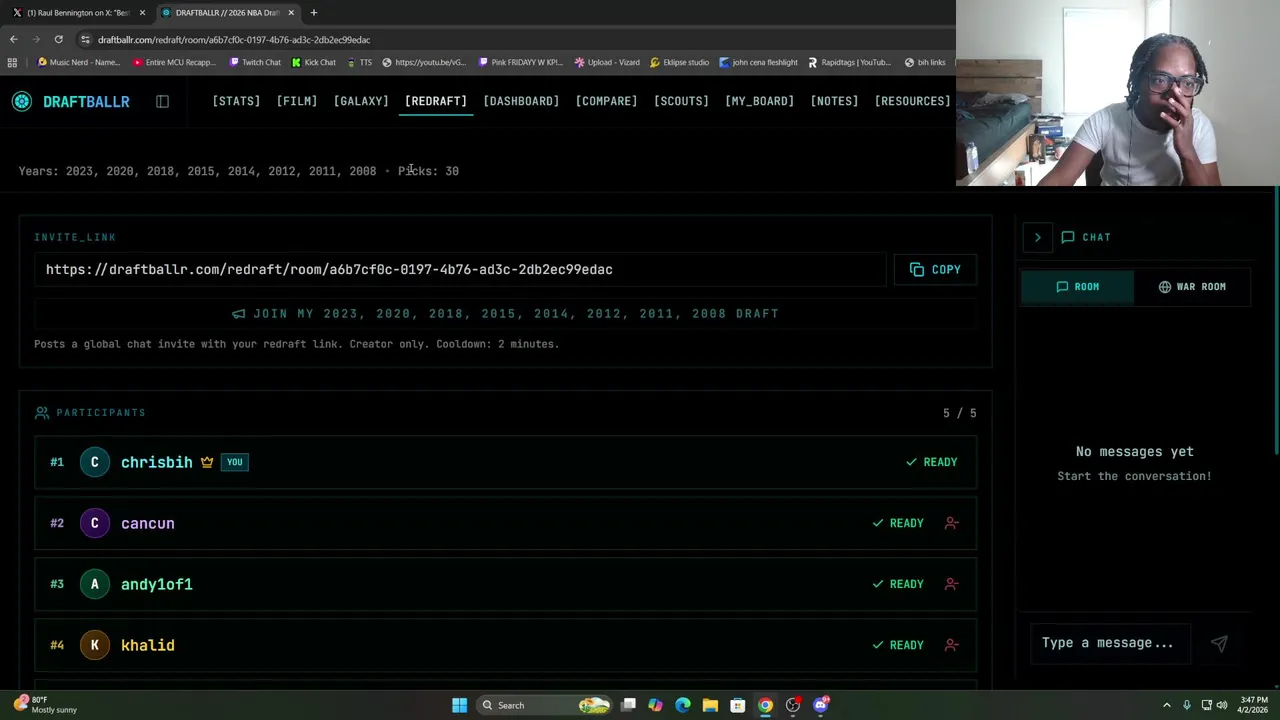Open the browser apps grid icon

[12, 62]
